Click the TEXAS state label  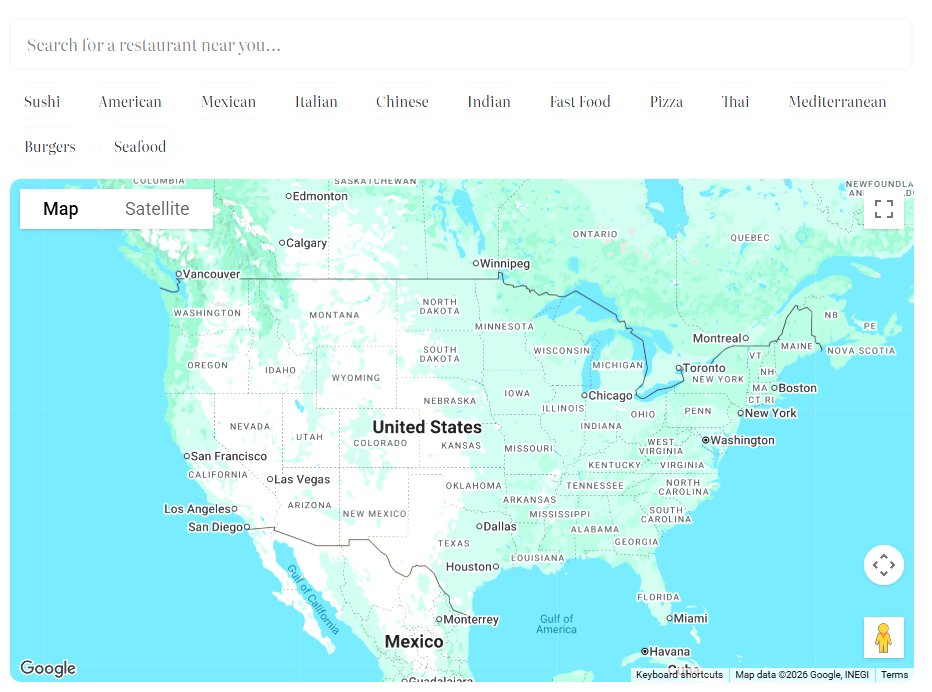[x=454, y=543]
